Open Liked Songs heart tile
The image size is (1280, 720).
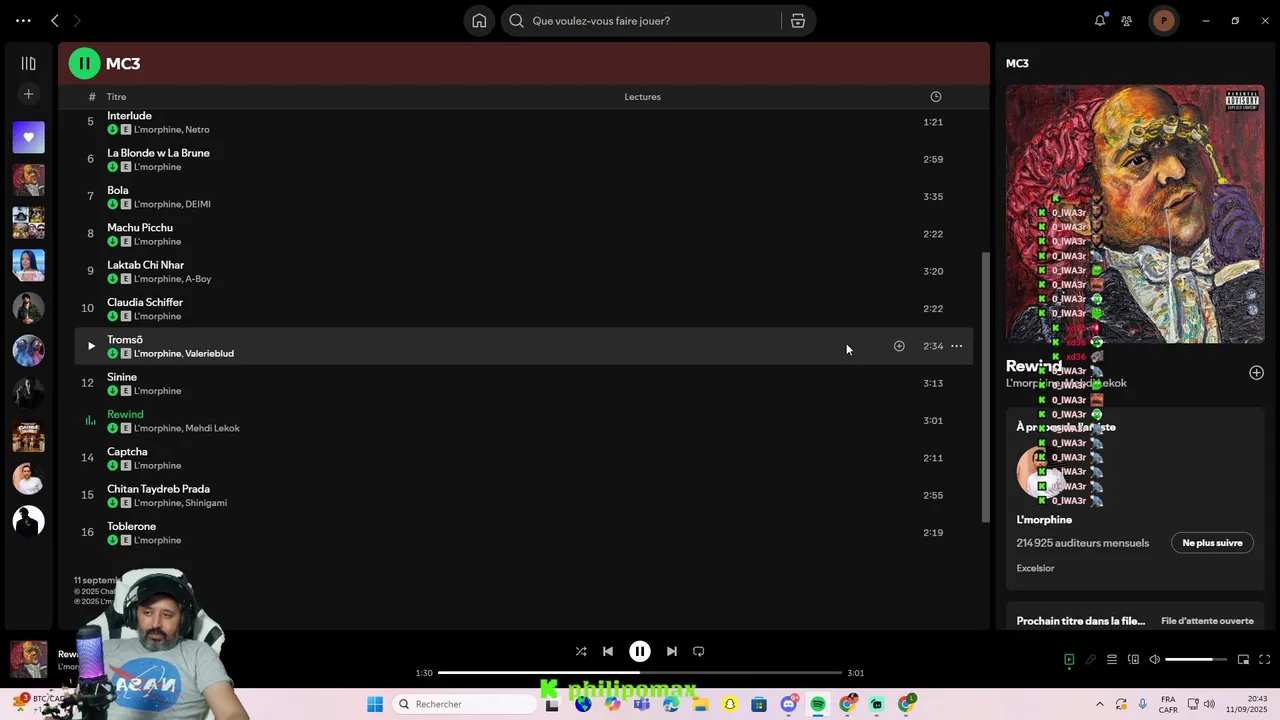pos(28,137)
